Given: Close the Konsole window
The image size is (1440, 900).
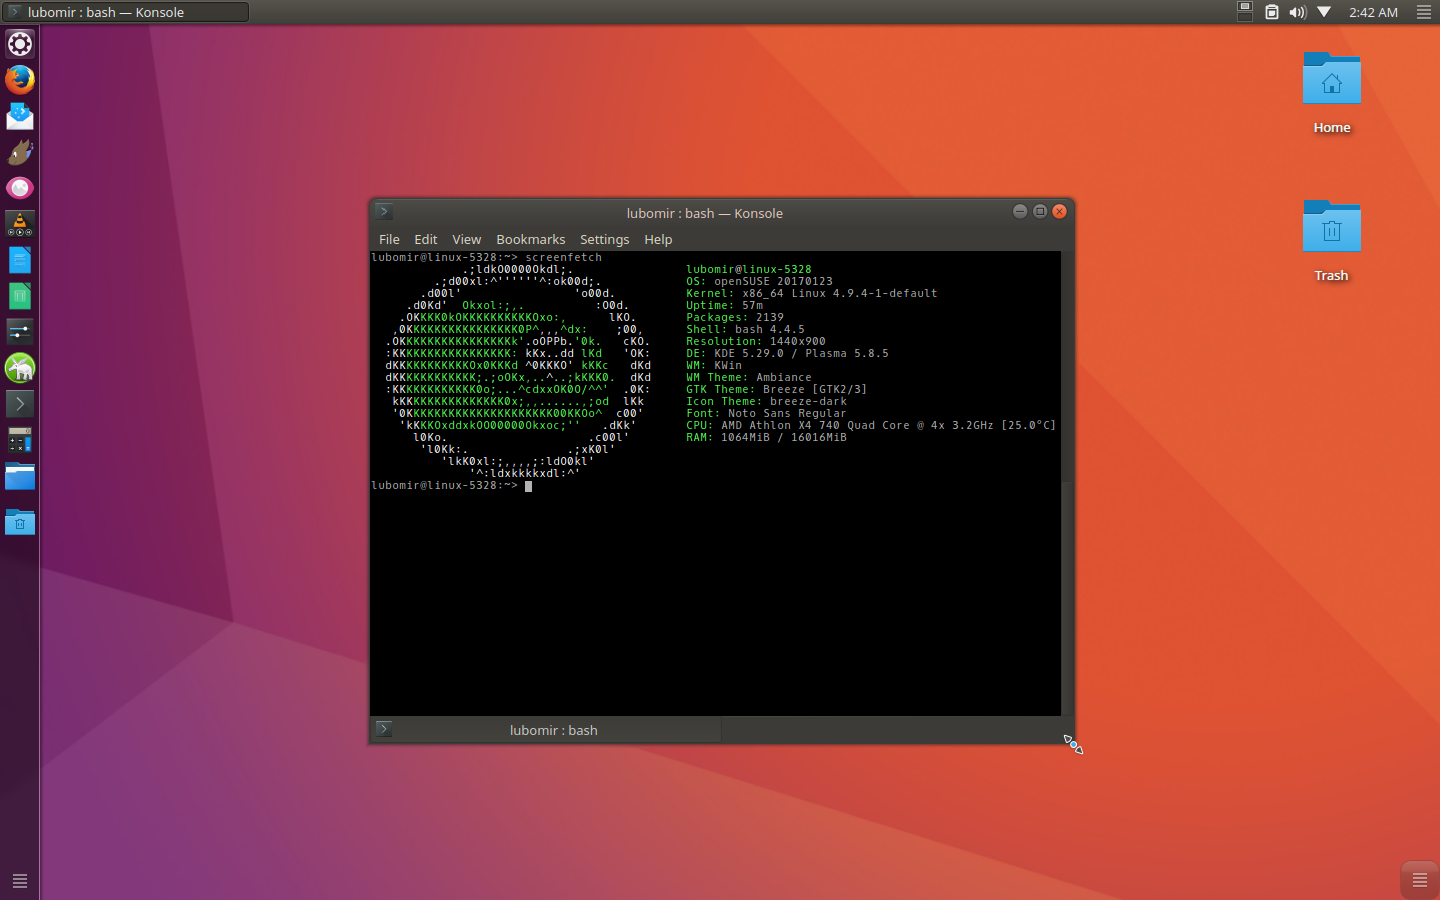Looking at the screenshot, I should point(1060,211).
